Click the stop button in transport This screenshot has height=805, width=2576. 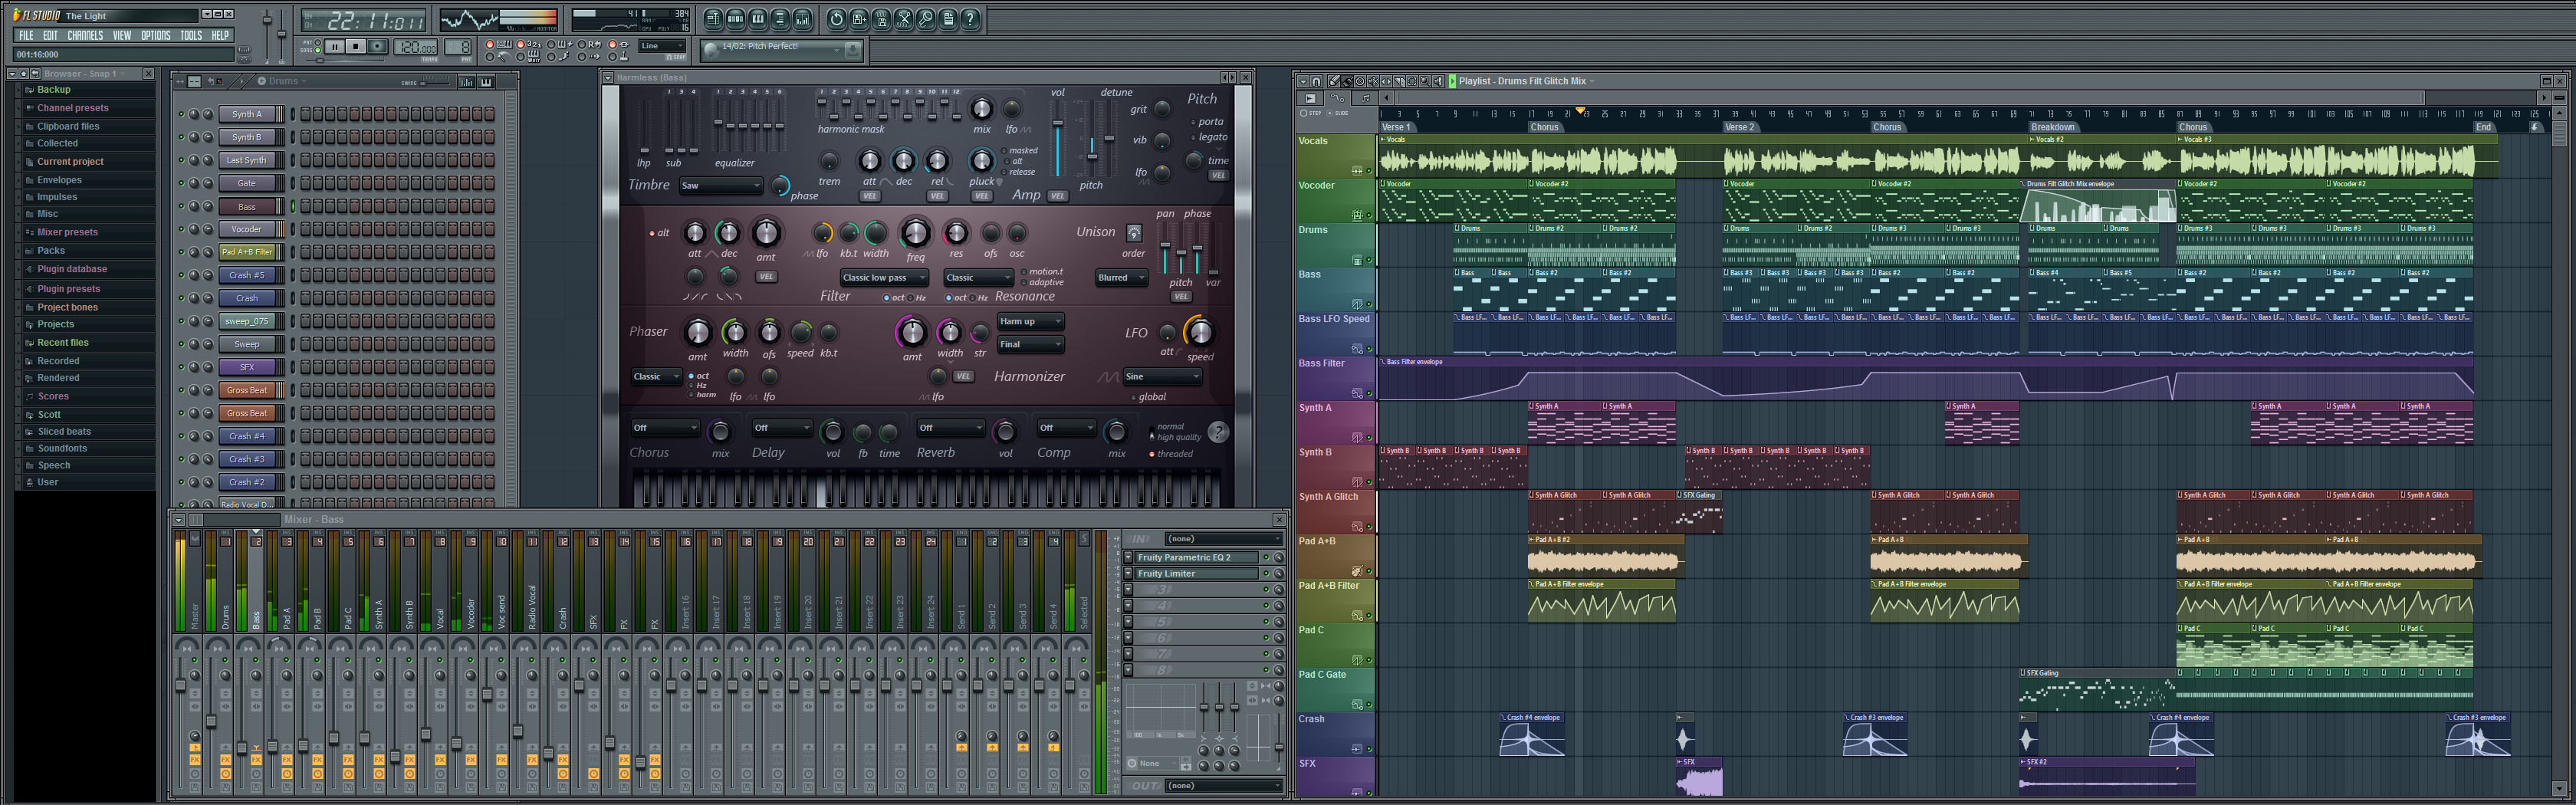[x=356, y=47]
